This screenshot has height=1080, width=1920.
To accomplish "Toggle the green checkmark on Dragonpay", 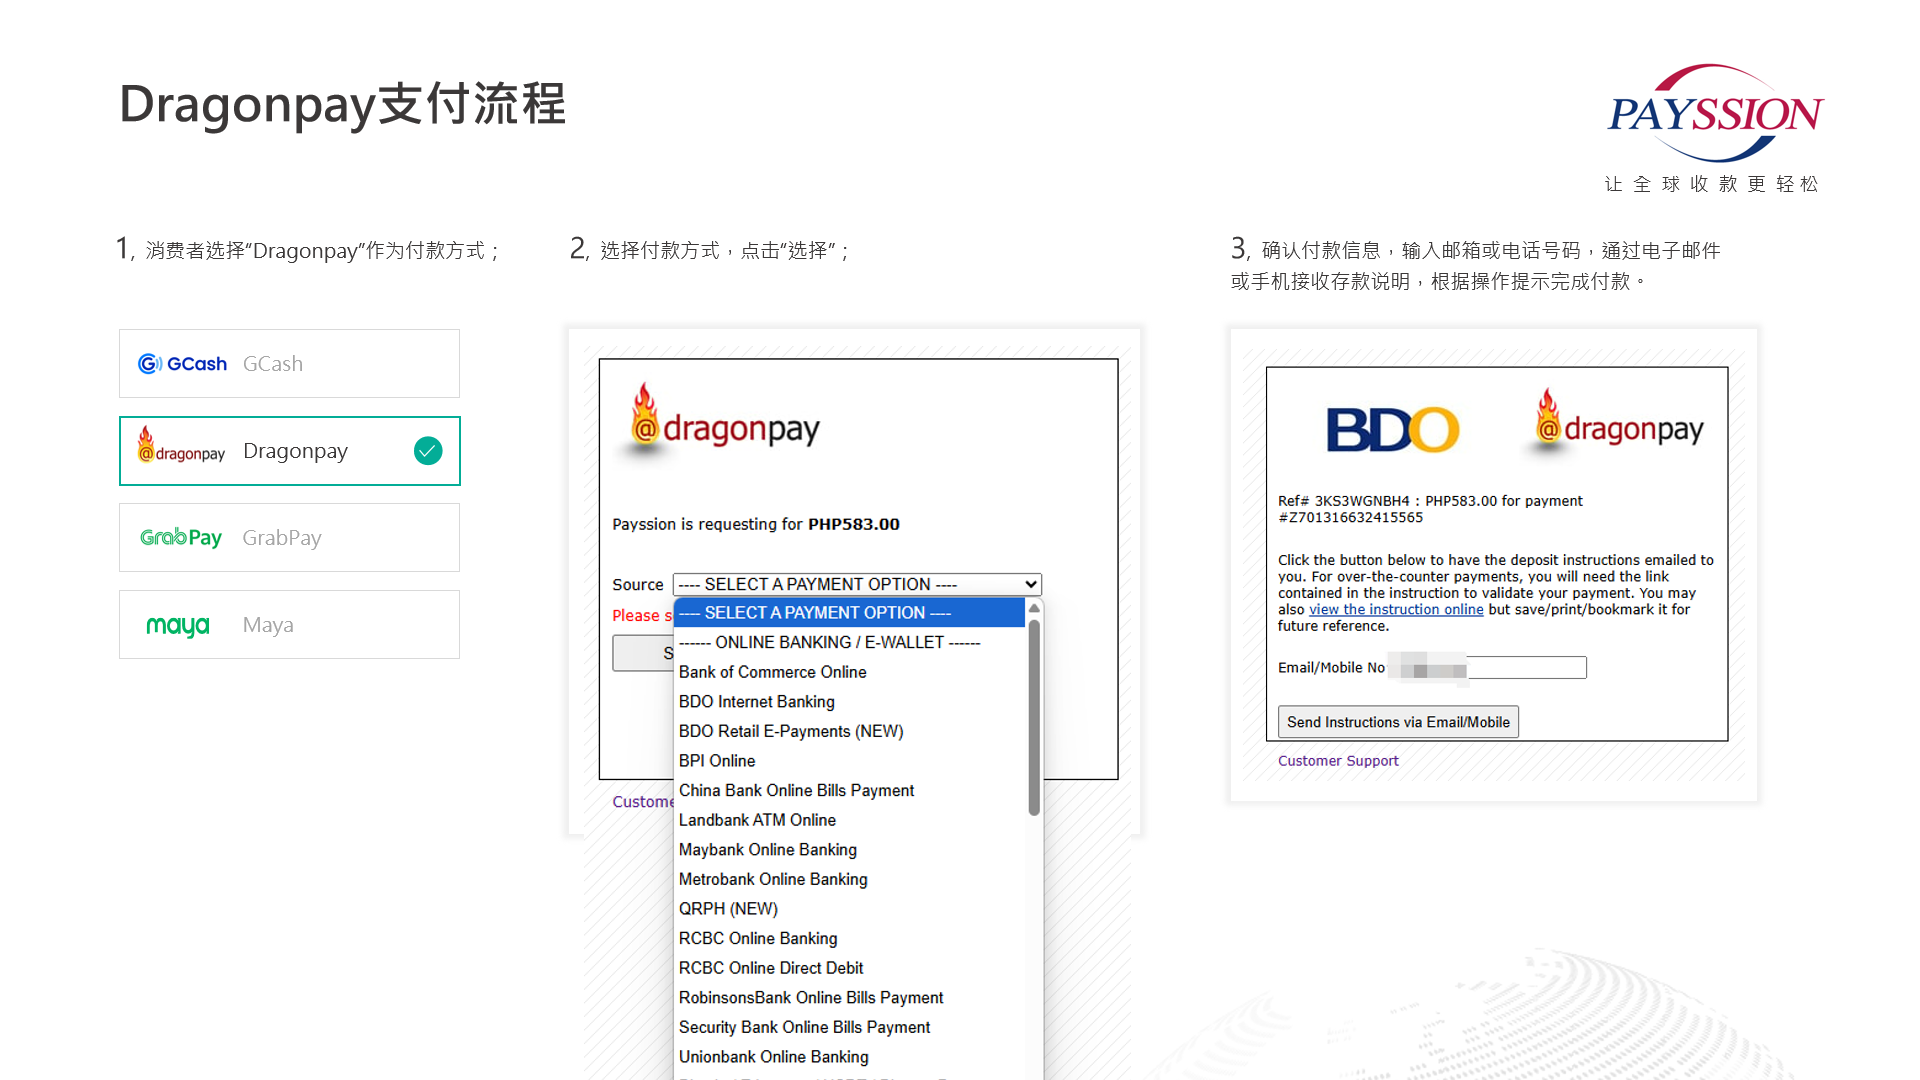I will (428, 451).
